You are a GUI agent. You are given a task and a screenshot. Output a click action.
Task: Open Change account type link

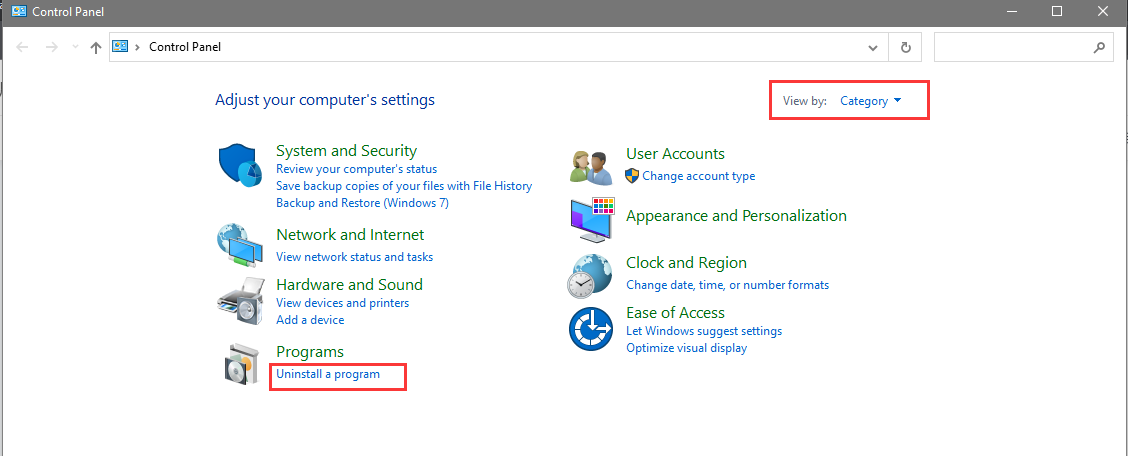[x=699, y=175]
